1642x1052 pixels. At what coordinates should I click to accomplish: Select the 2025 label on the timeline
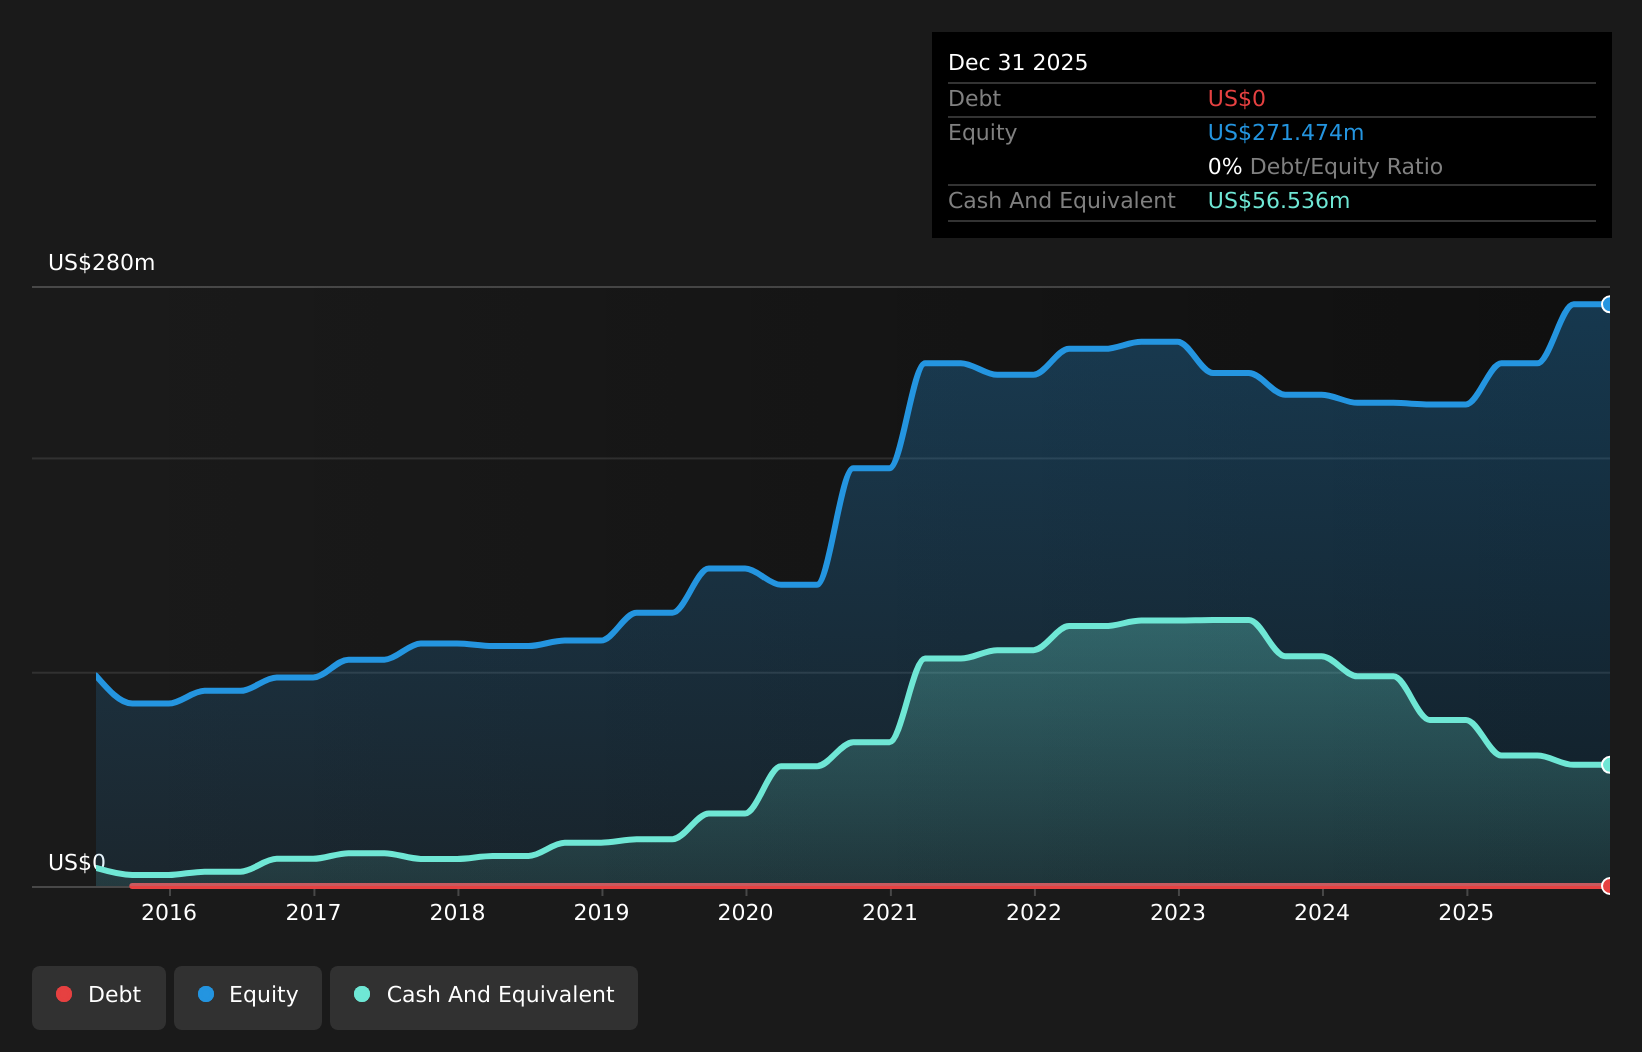(x=1466, y=913)
